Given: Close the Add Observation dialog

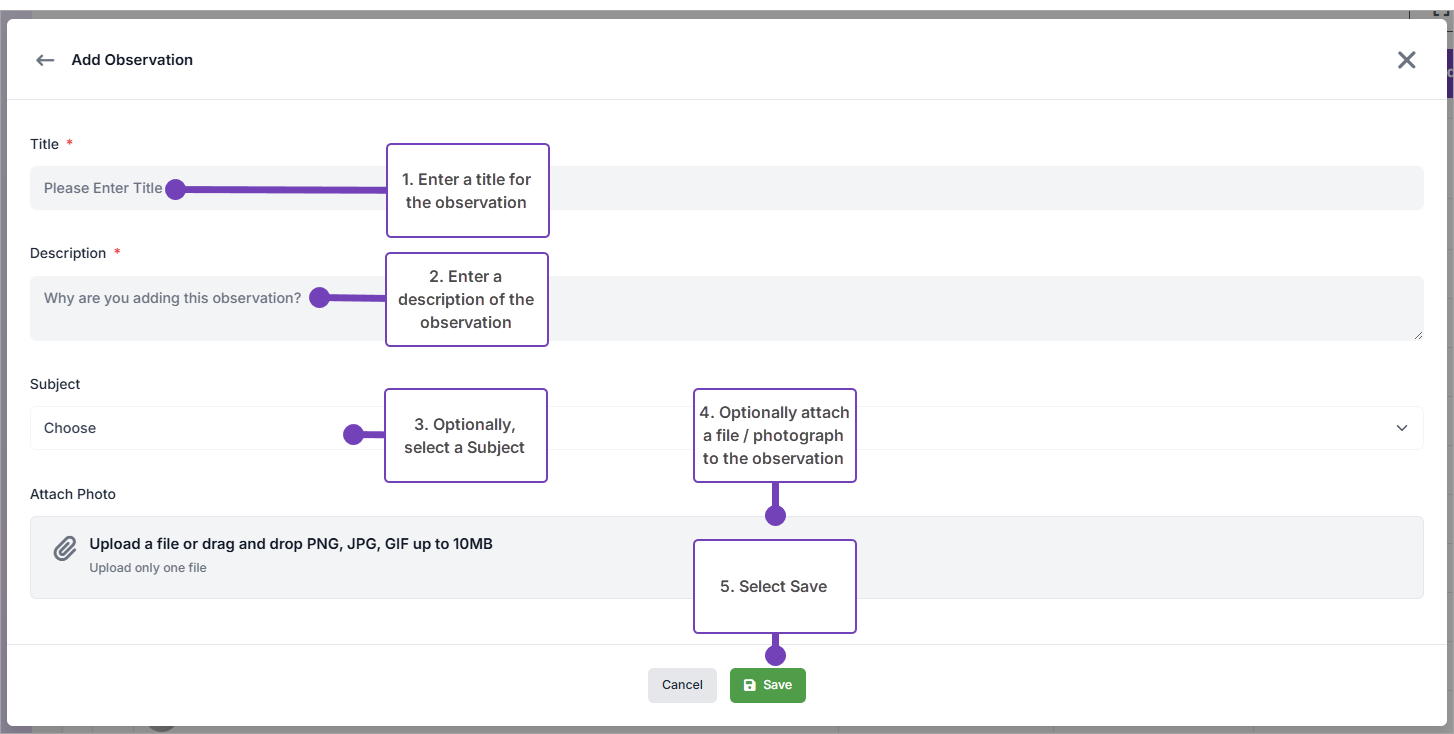Looking at the screenshot, I should [x=1406, y=60].
